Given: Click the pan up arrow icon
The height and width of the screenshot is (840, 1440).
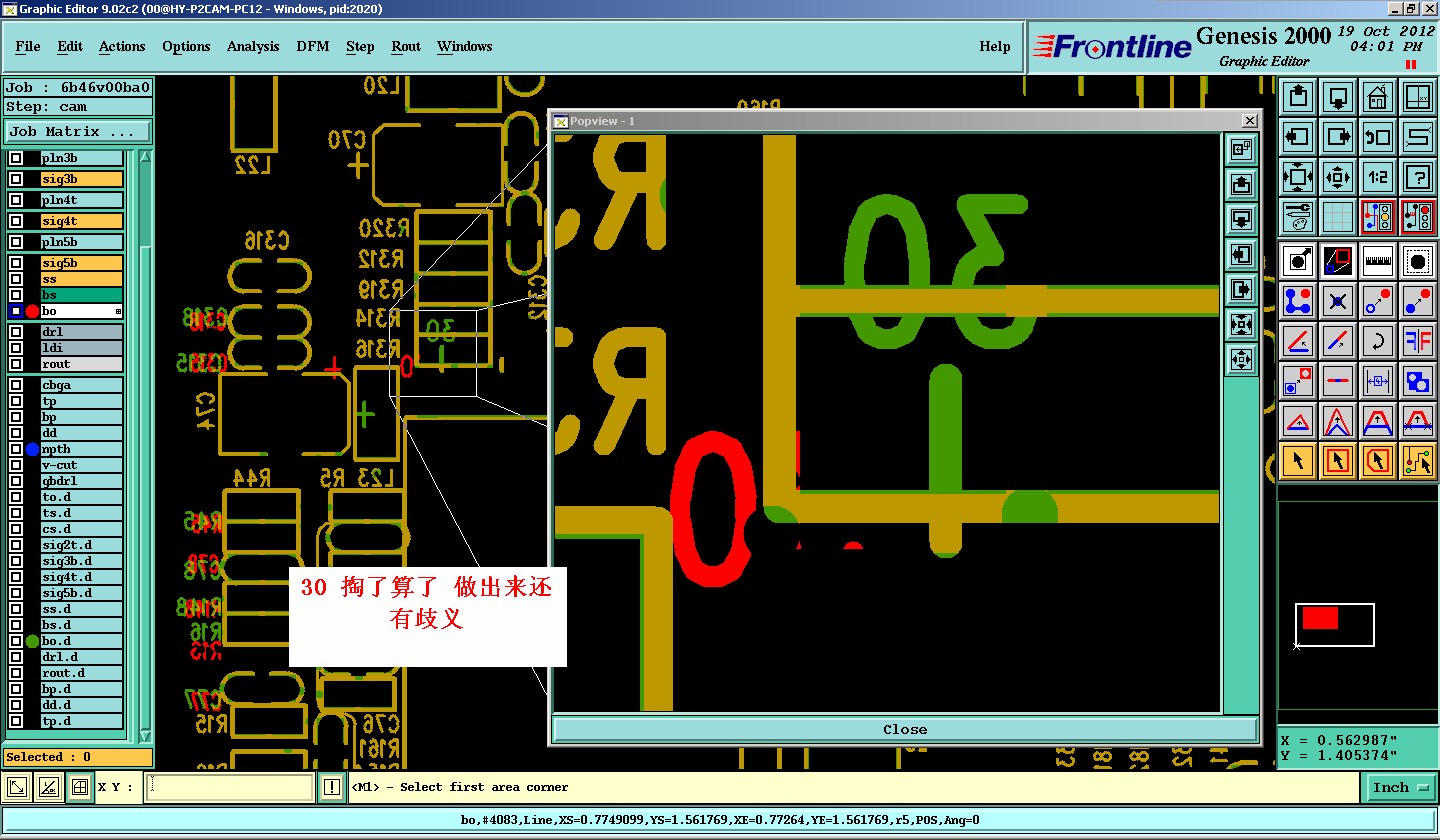Looking at the screenshot, I should coord(1298,97).
